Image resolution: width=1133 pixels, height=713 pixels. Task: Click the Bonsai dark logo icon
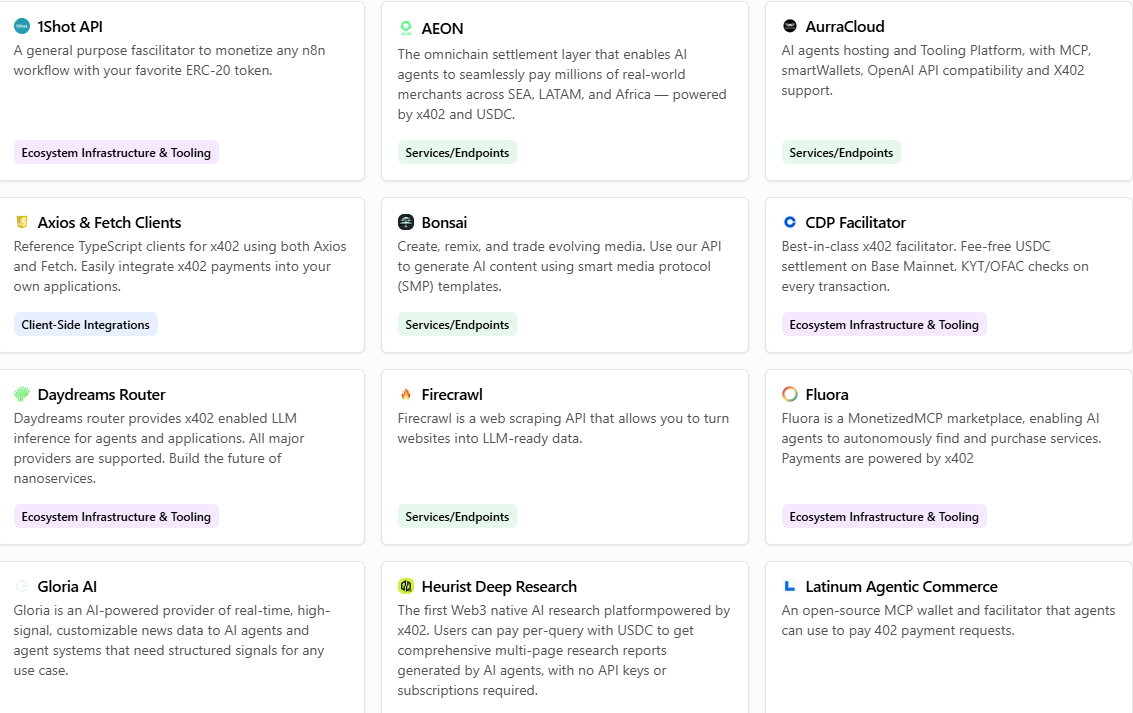(406, 223)
